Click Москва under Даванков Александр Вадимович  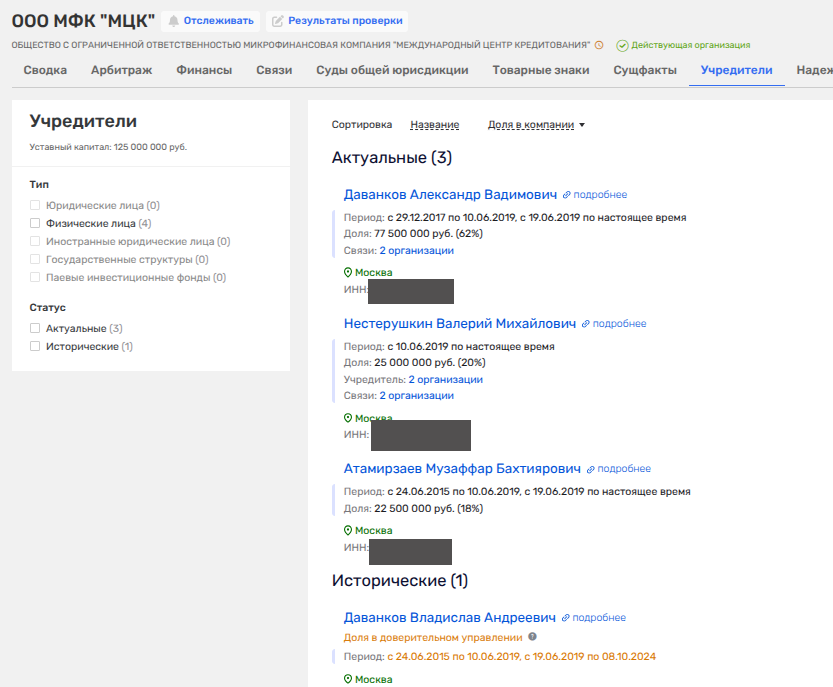(x=373, y=273)
